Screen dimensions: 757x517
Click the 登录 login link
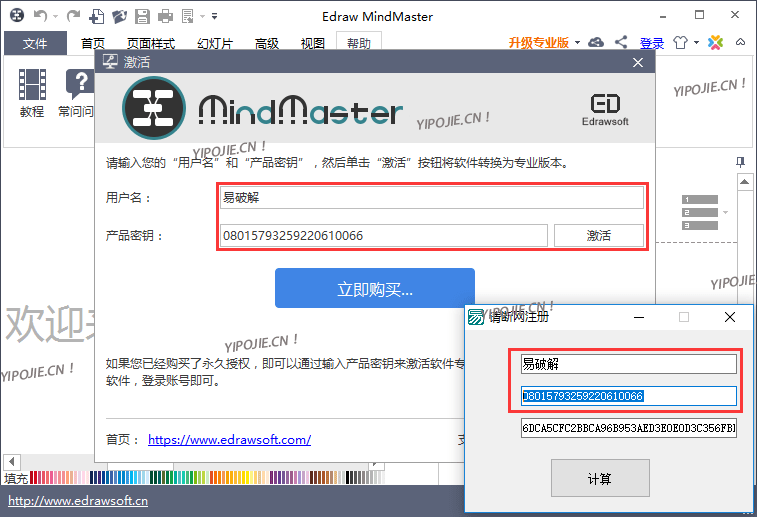click(652, 43)
